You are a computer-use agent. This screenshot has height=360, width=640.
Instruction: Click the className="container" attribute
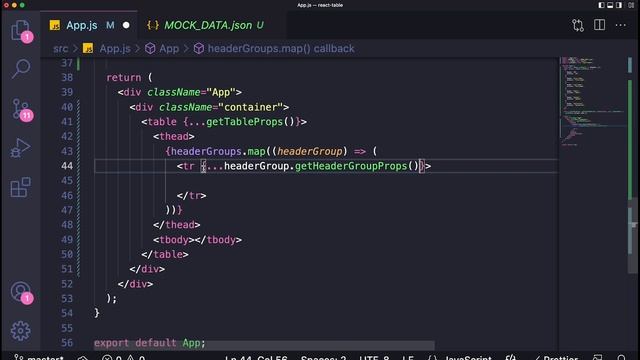click(x=221, y=107)
